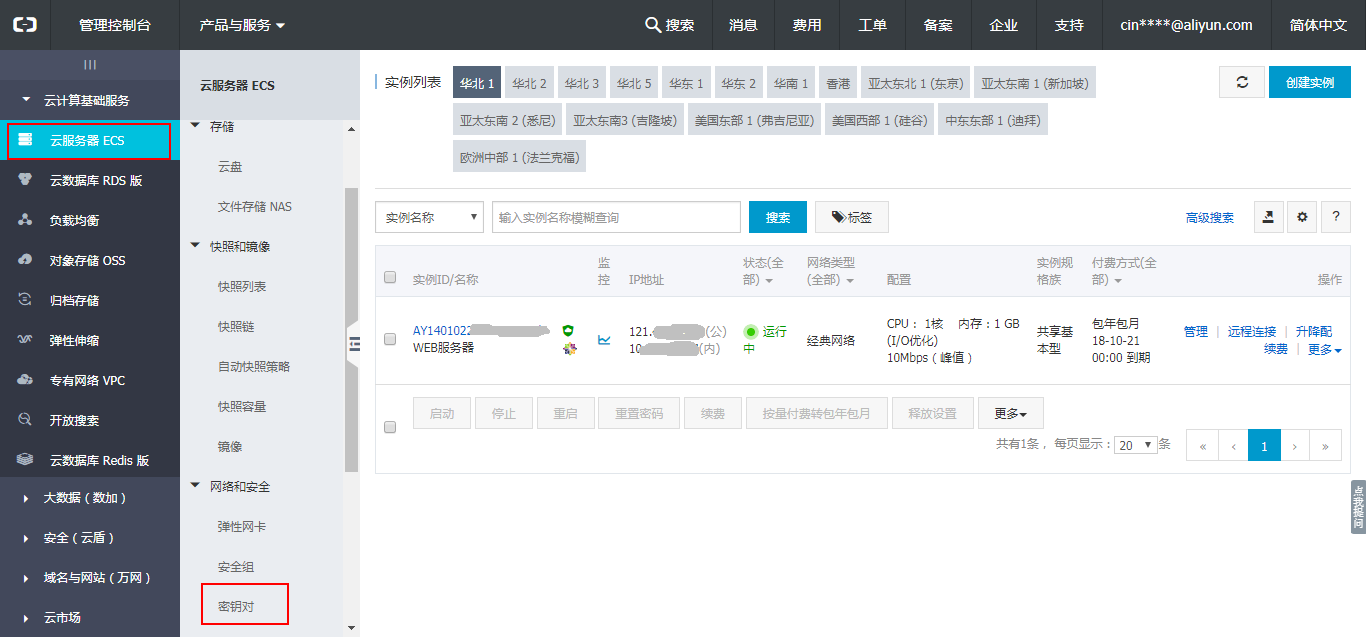Open the bottom 更多 batch dropdown
Image resolution: width=1366 pixels, height=637 pixels.
[1011, 413]
